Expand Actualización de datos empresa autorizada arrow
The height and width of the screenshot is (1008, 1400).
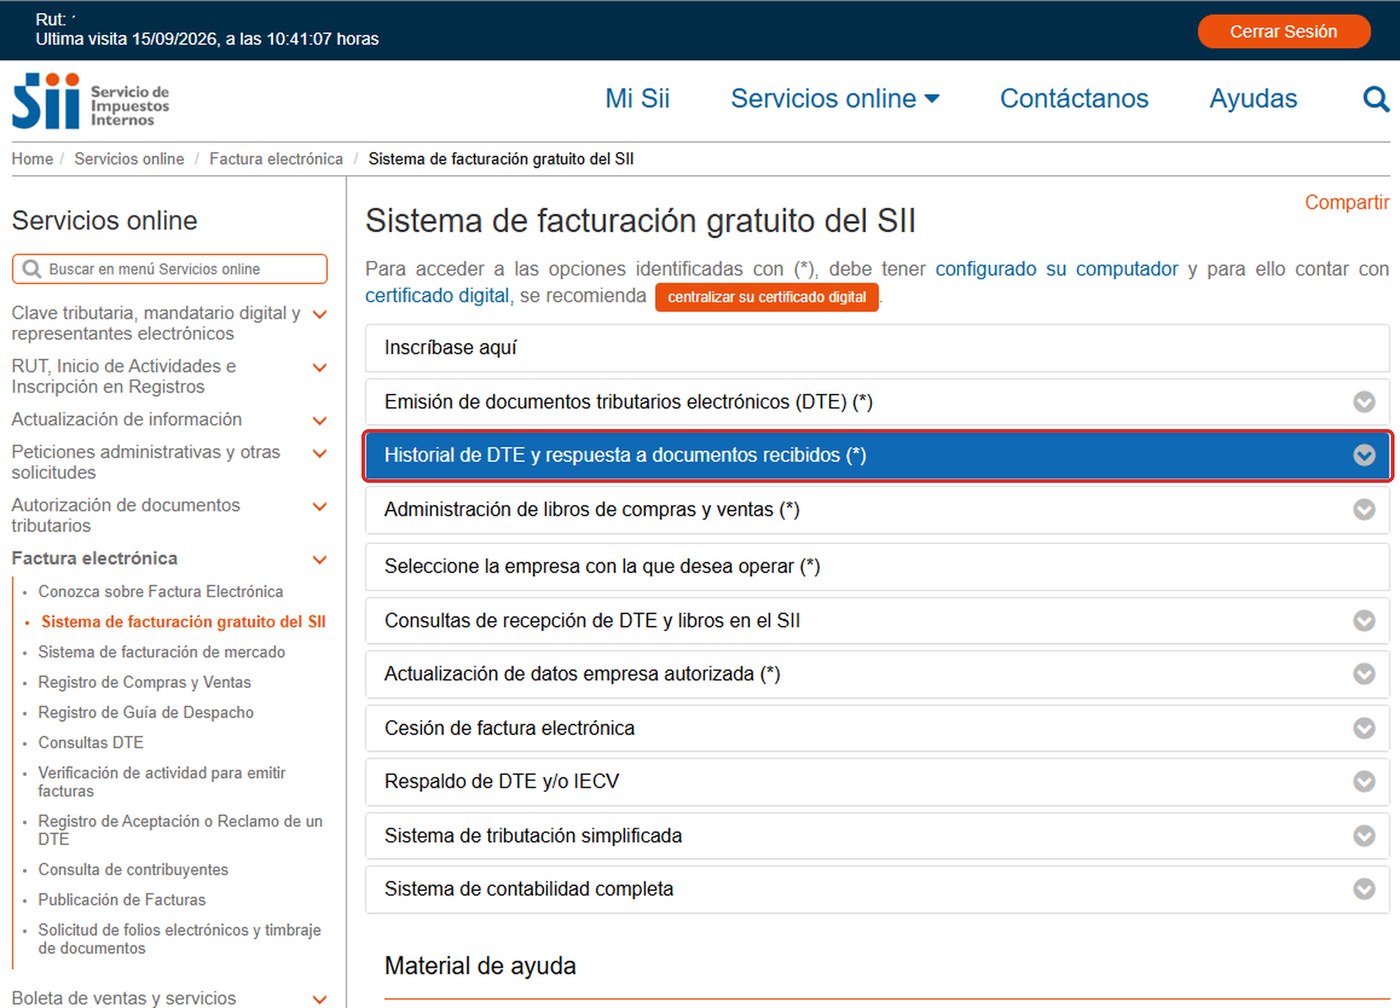tap(1364, 674)
